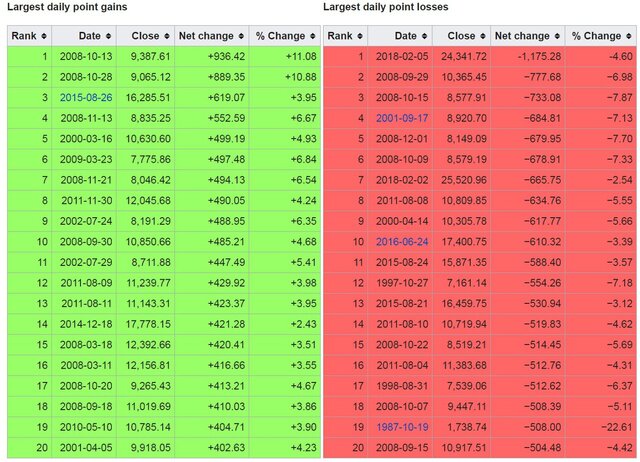The image size is (640, 462).
Task: Sort gains table by % Change
Action: (x=284, y=36)
